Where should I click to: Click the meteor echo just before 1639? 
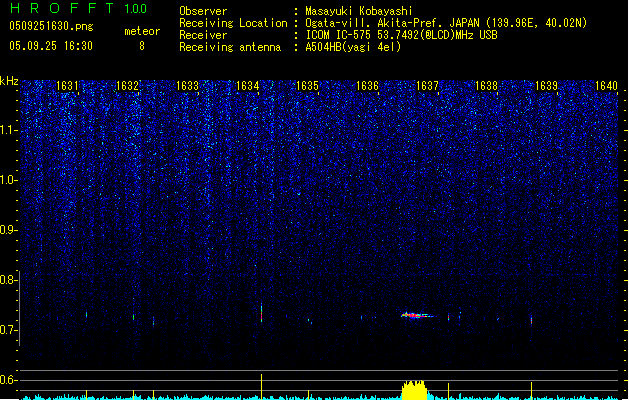[x=532, y=321]
